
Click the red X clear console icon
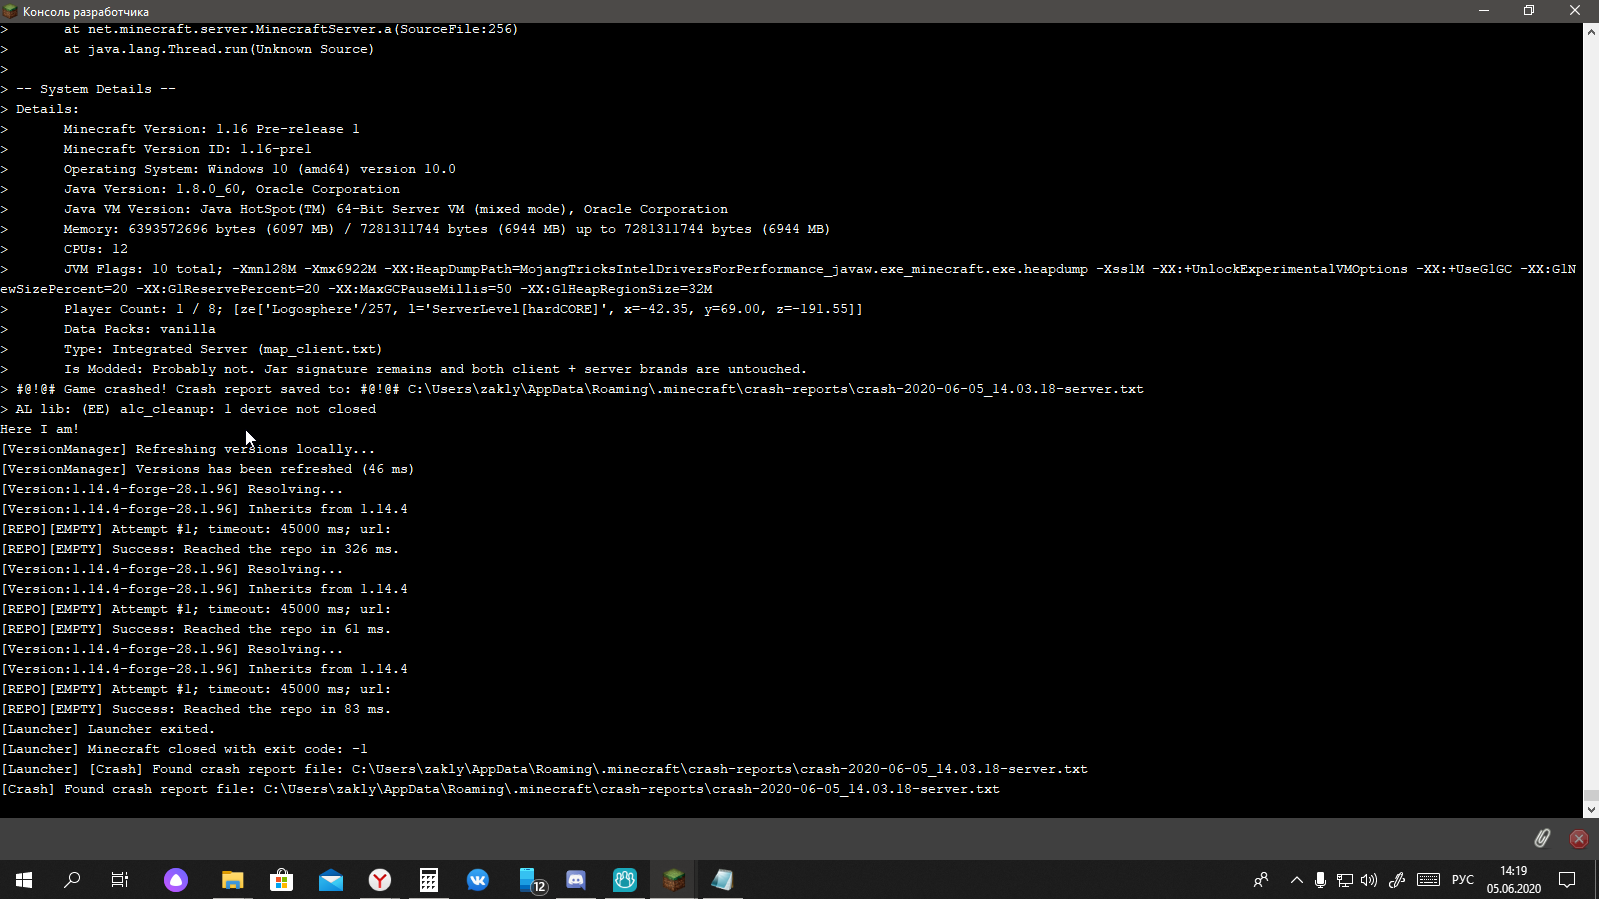click(1579, 839)
